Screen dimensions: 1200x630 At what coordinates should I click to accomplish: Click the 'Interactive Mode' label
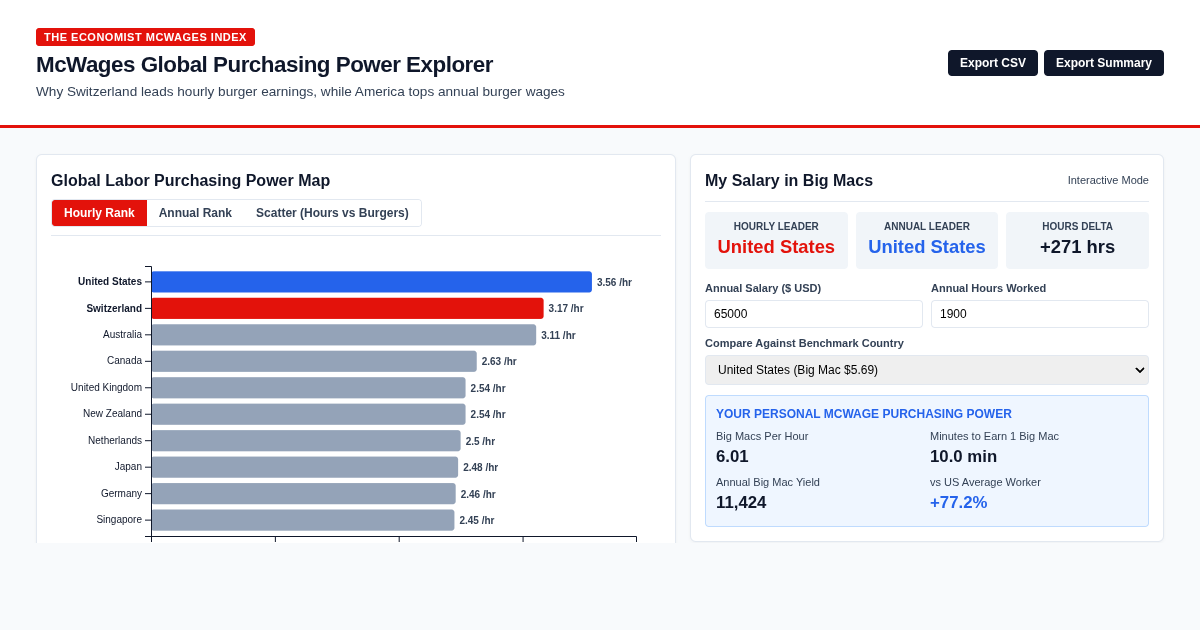(1108, 180)
